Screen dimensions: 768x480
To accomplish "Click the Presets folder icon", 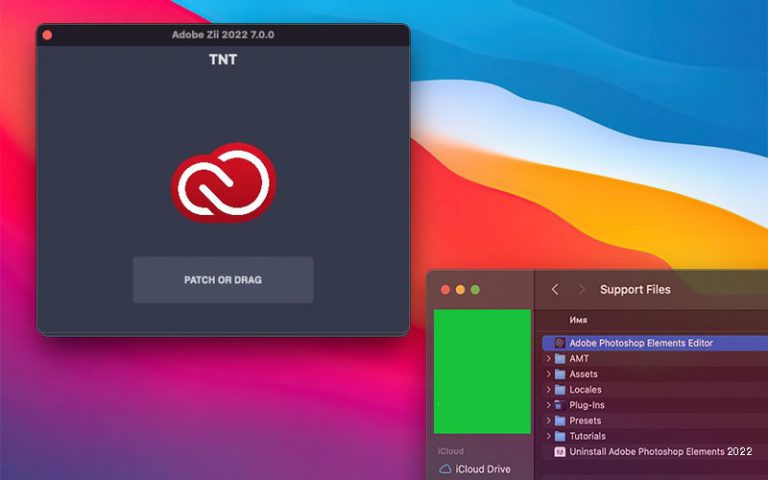I will pyautogui.click(x=560, y=421).
